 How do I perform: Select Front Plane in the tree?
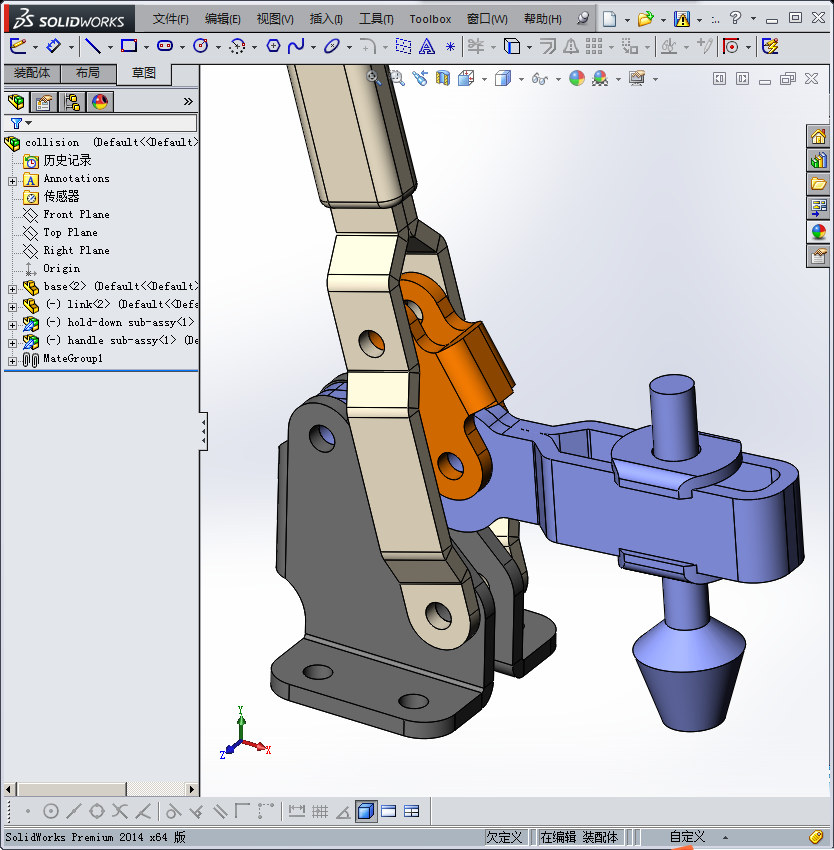click(76, 215)
